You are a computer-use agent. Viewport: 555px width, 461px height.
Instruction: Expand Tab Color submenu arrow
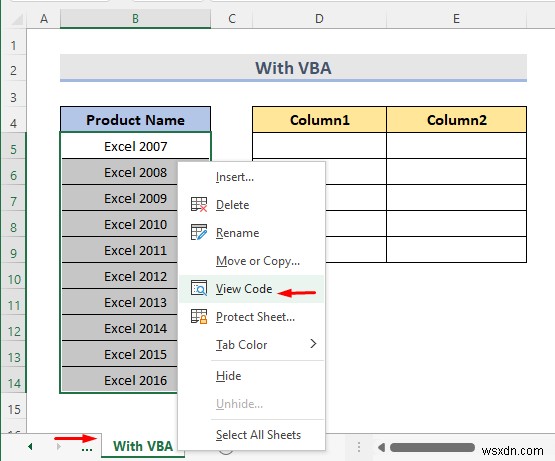click(313, 343)
